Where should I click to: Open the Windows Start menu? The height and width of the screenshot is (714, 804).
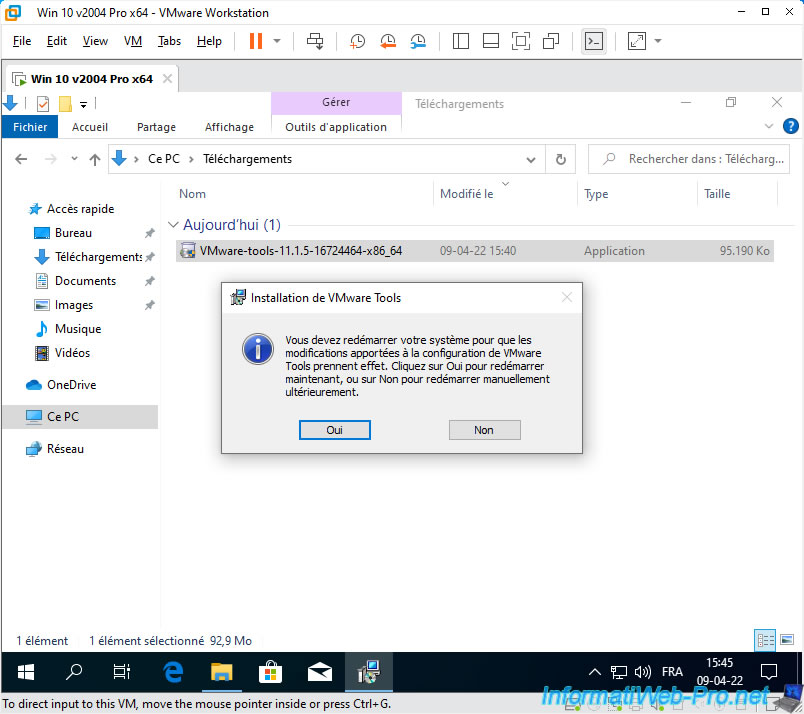point(26,671)
